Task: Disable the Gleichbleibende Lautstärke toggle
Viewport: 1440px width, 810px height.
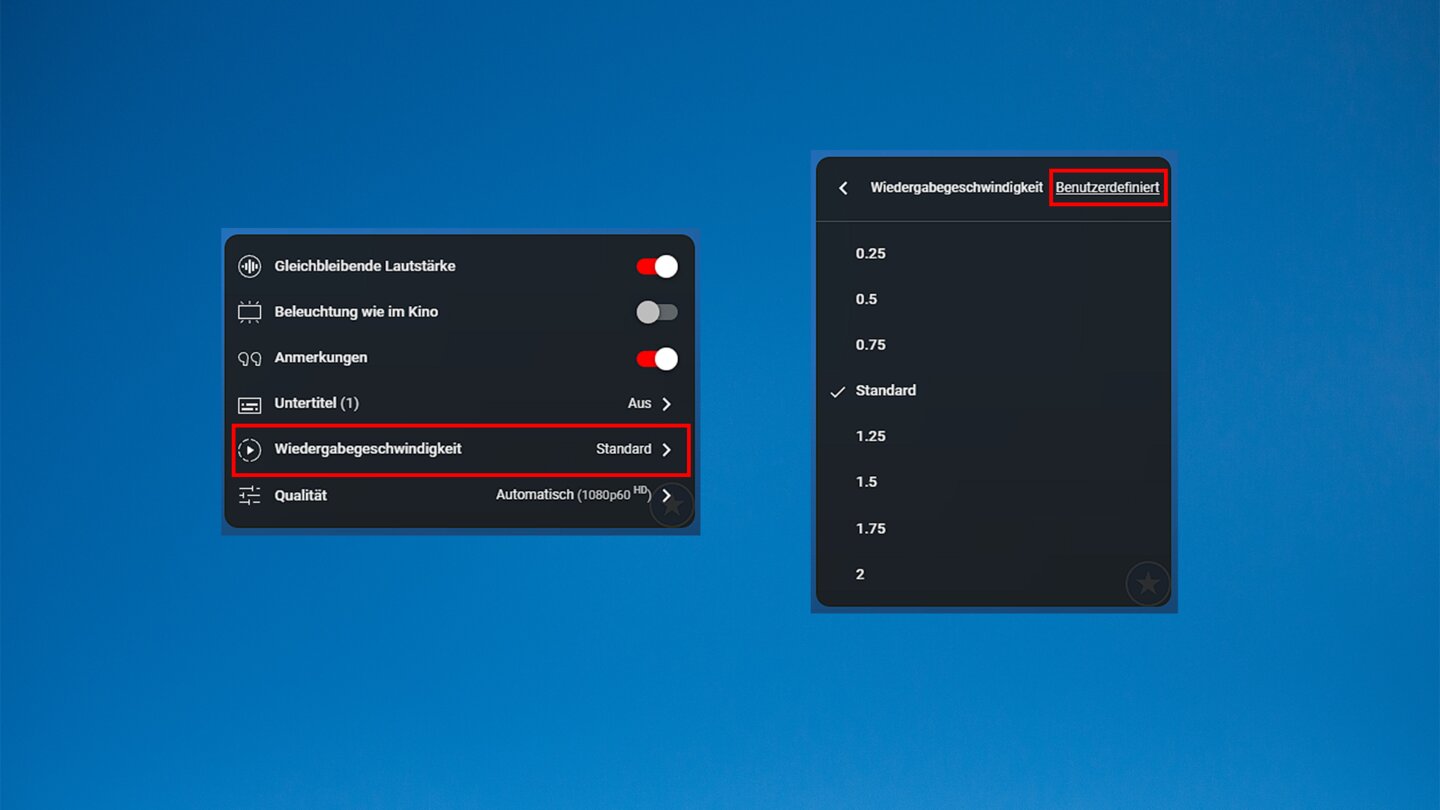Action: click(x=657, y=266)
